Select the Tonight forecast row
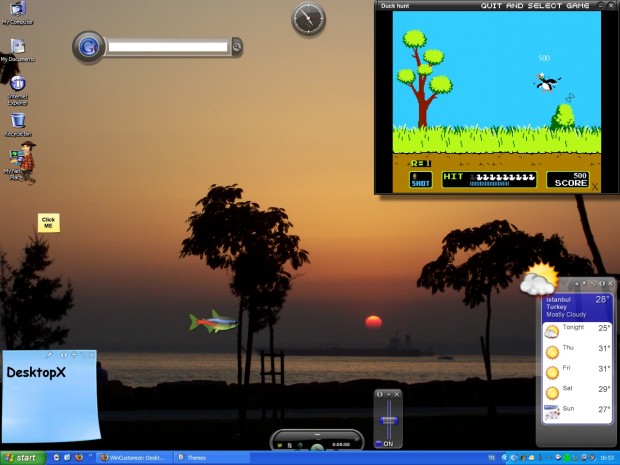620x465 pixels. [576, 328]
